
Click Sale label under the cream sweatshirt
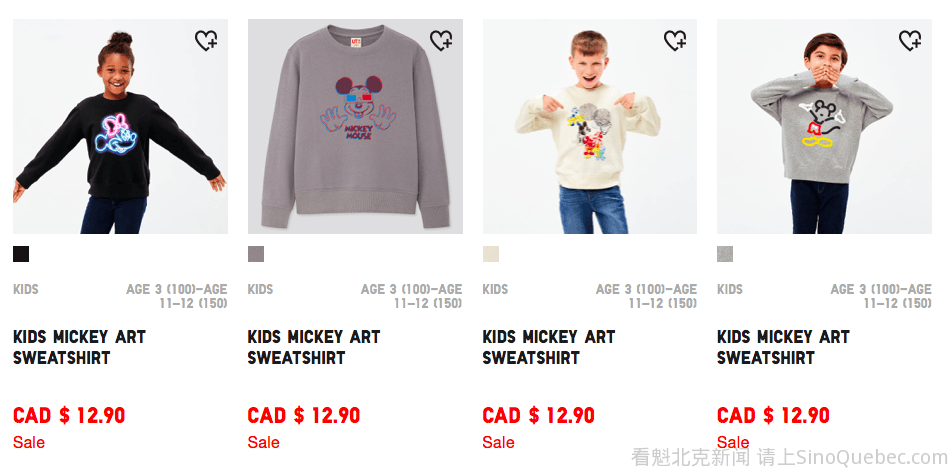[x=498, y=442]
